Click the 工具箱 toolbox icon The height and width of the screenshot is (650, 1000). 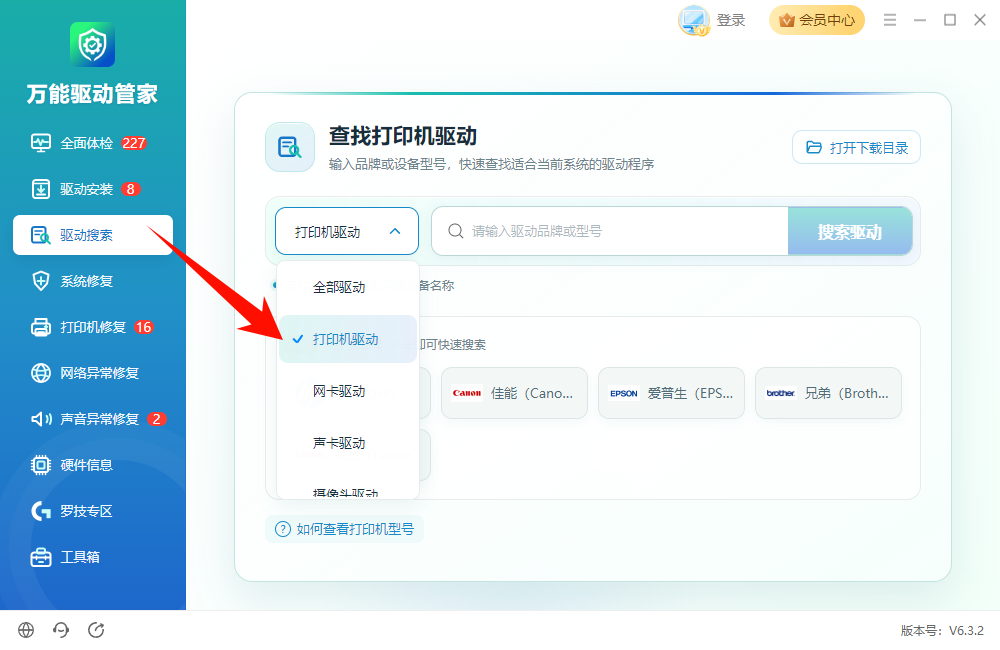point(41,557)
